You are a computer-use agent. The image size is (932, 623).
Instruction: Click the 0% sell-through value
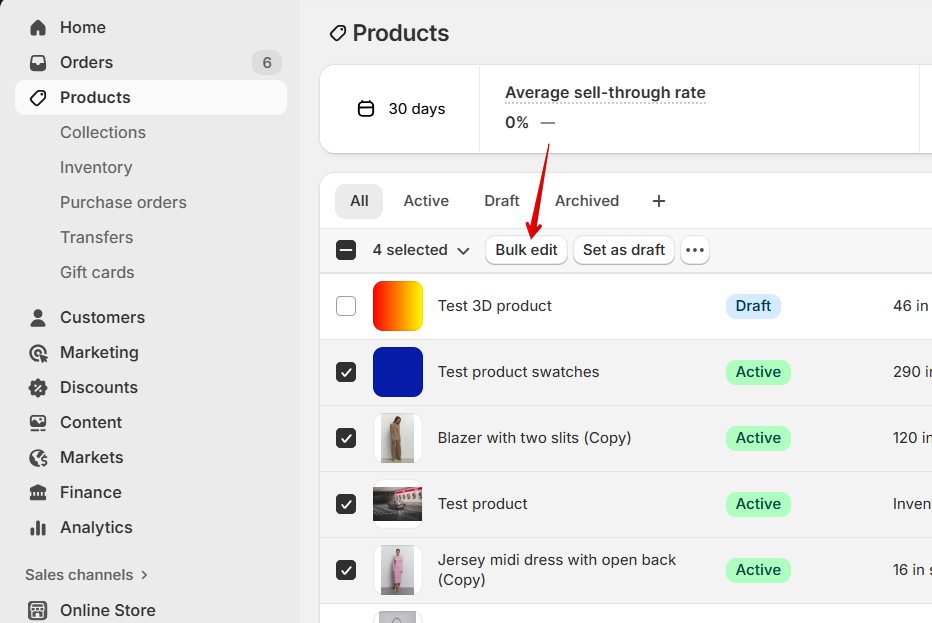pos(517,122)
